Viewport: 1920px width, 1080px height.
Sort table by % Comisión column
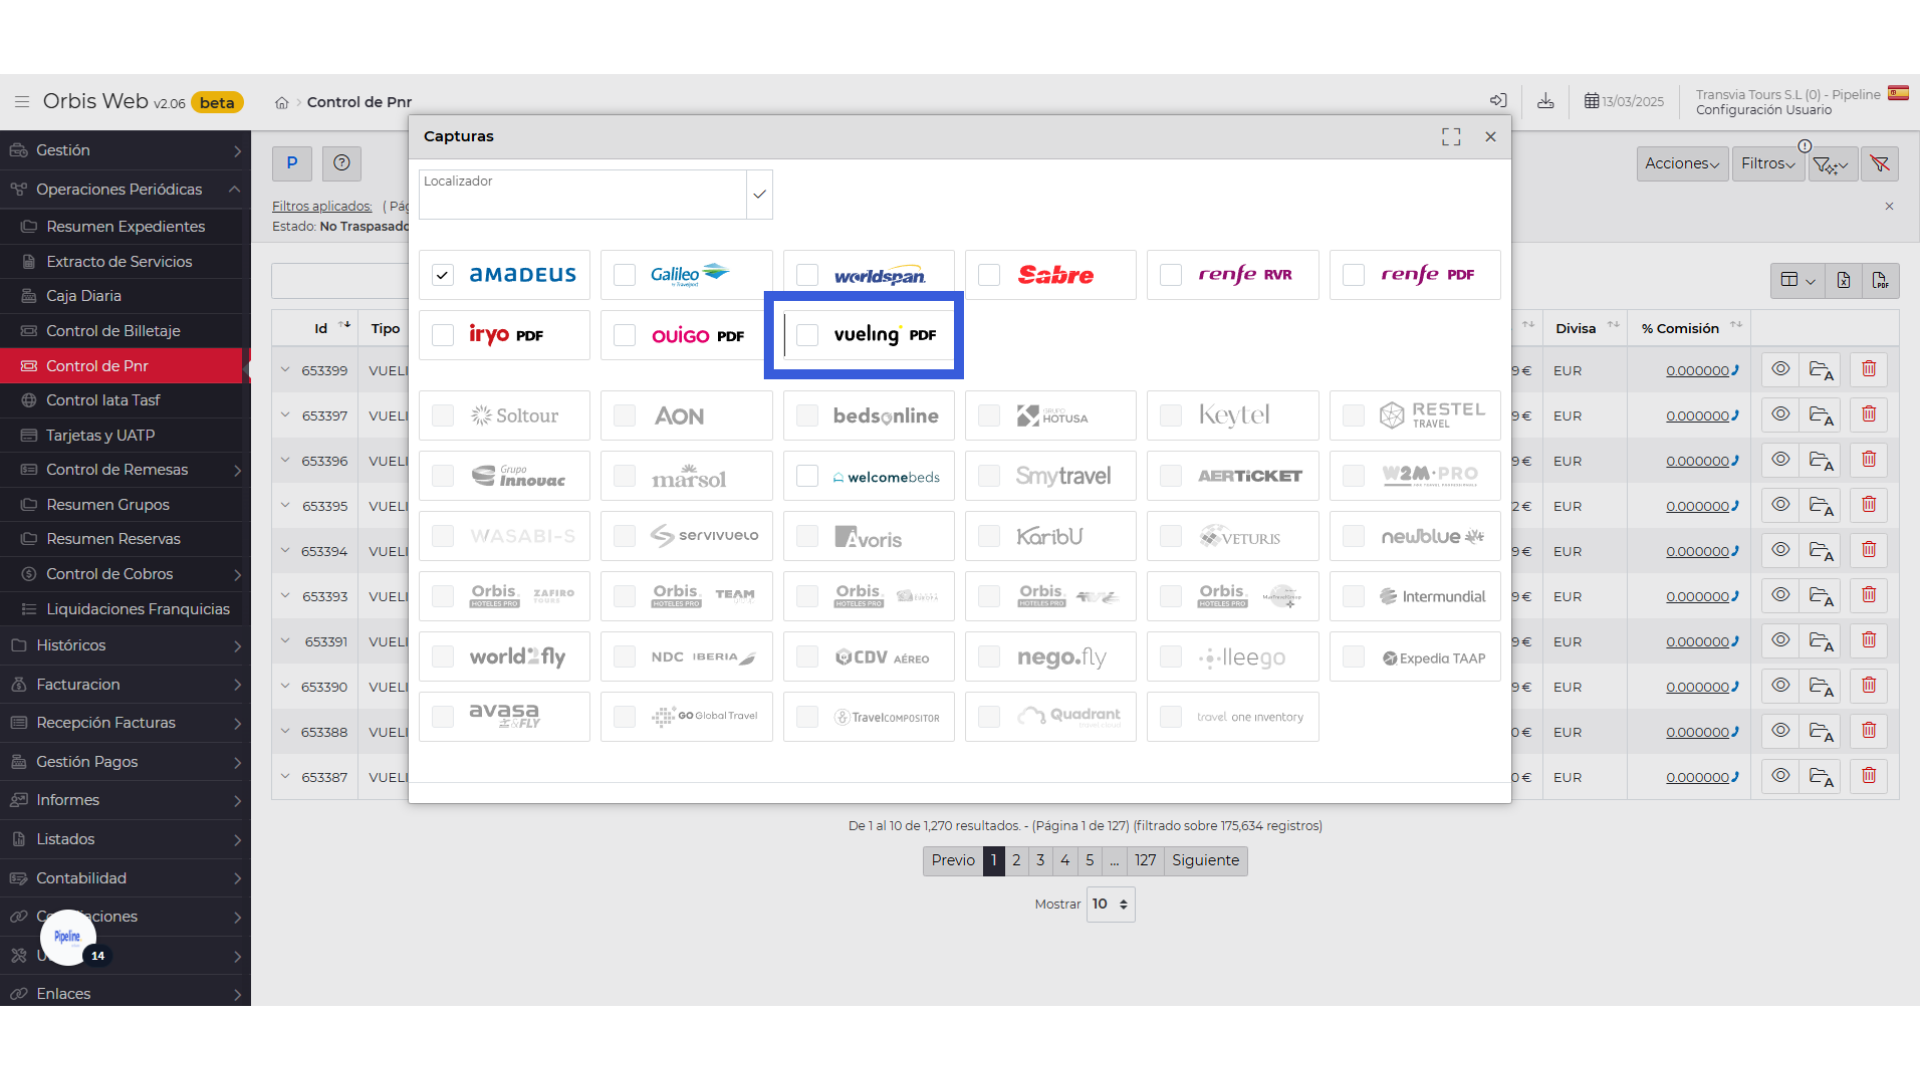(x=1690, y=328)
